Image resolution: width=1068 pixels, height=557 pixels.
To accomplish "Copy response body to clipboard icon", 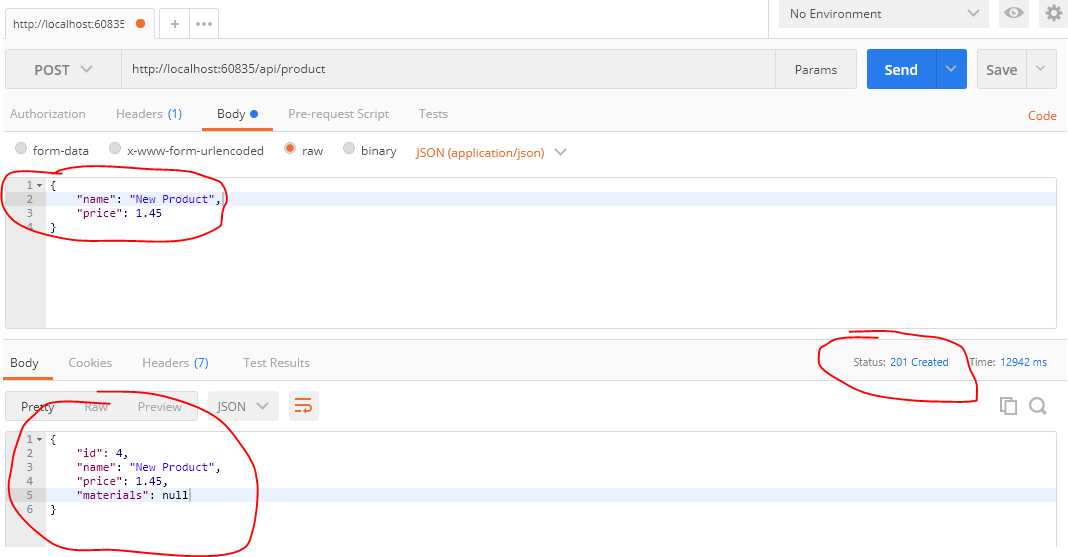I will 1008,406.
